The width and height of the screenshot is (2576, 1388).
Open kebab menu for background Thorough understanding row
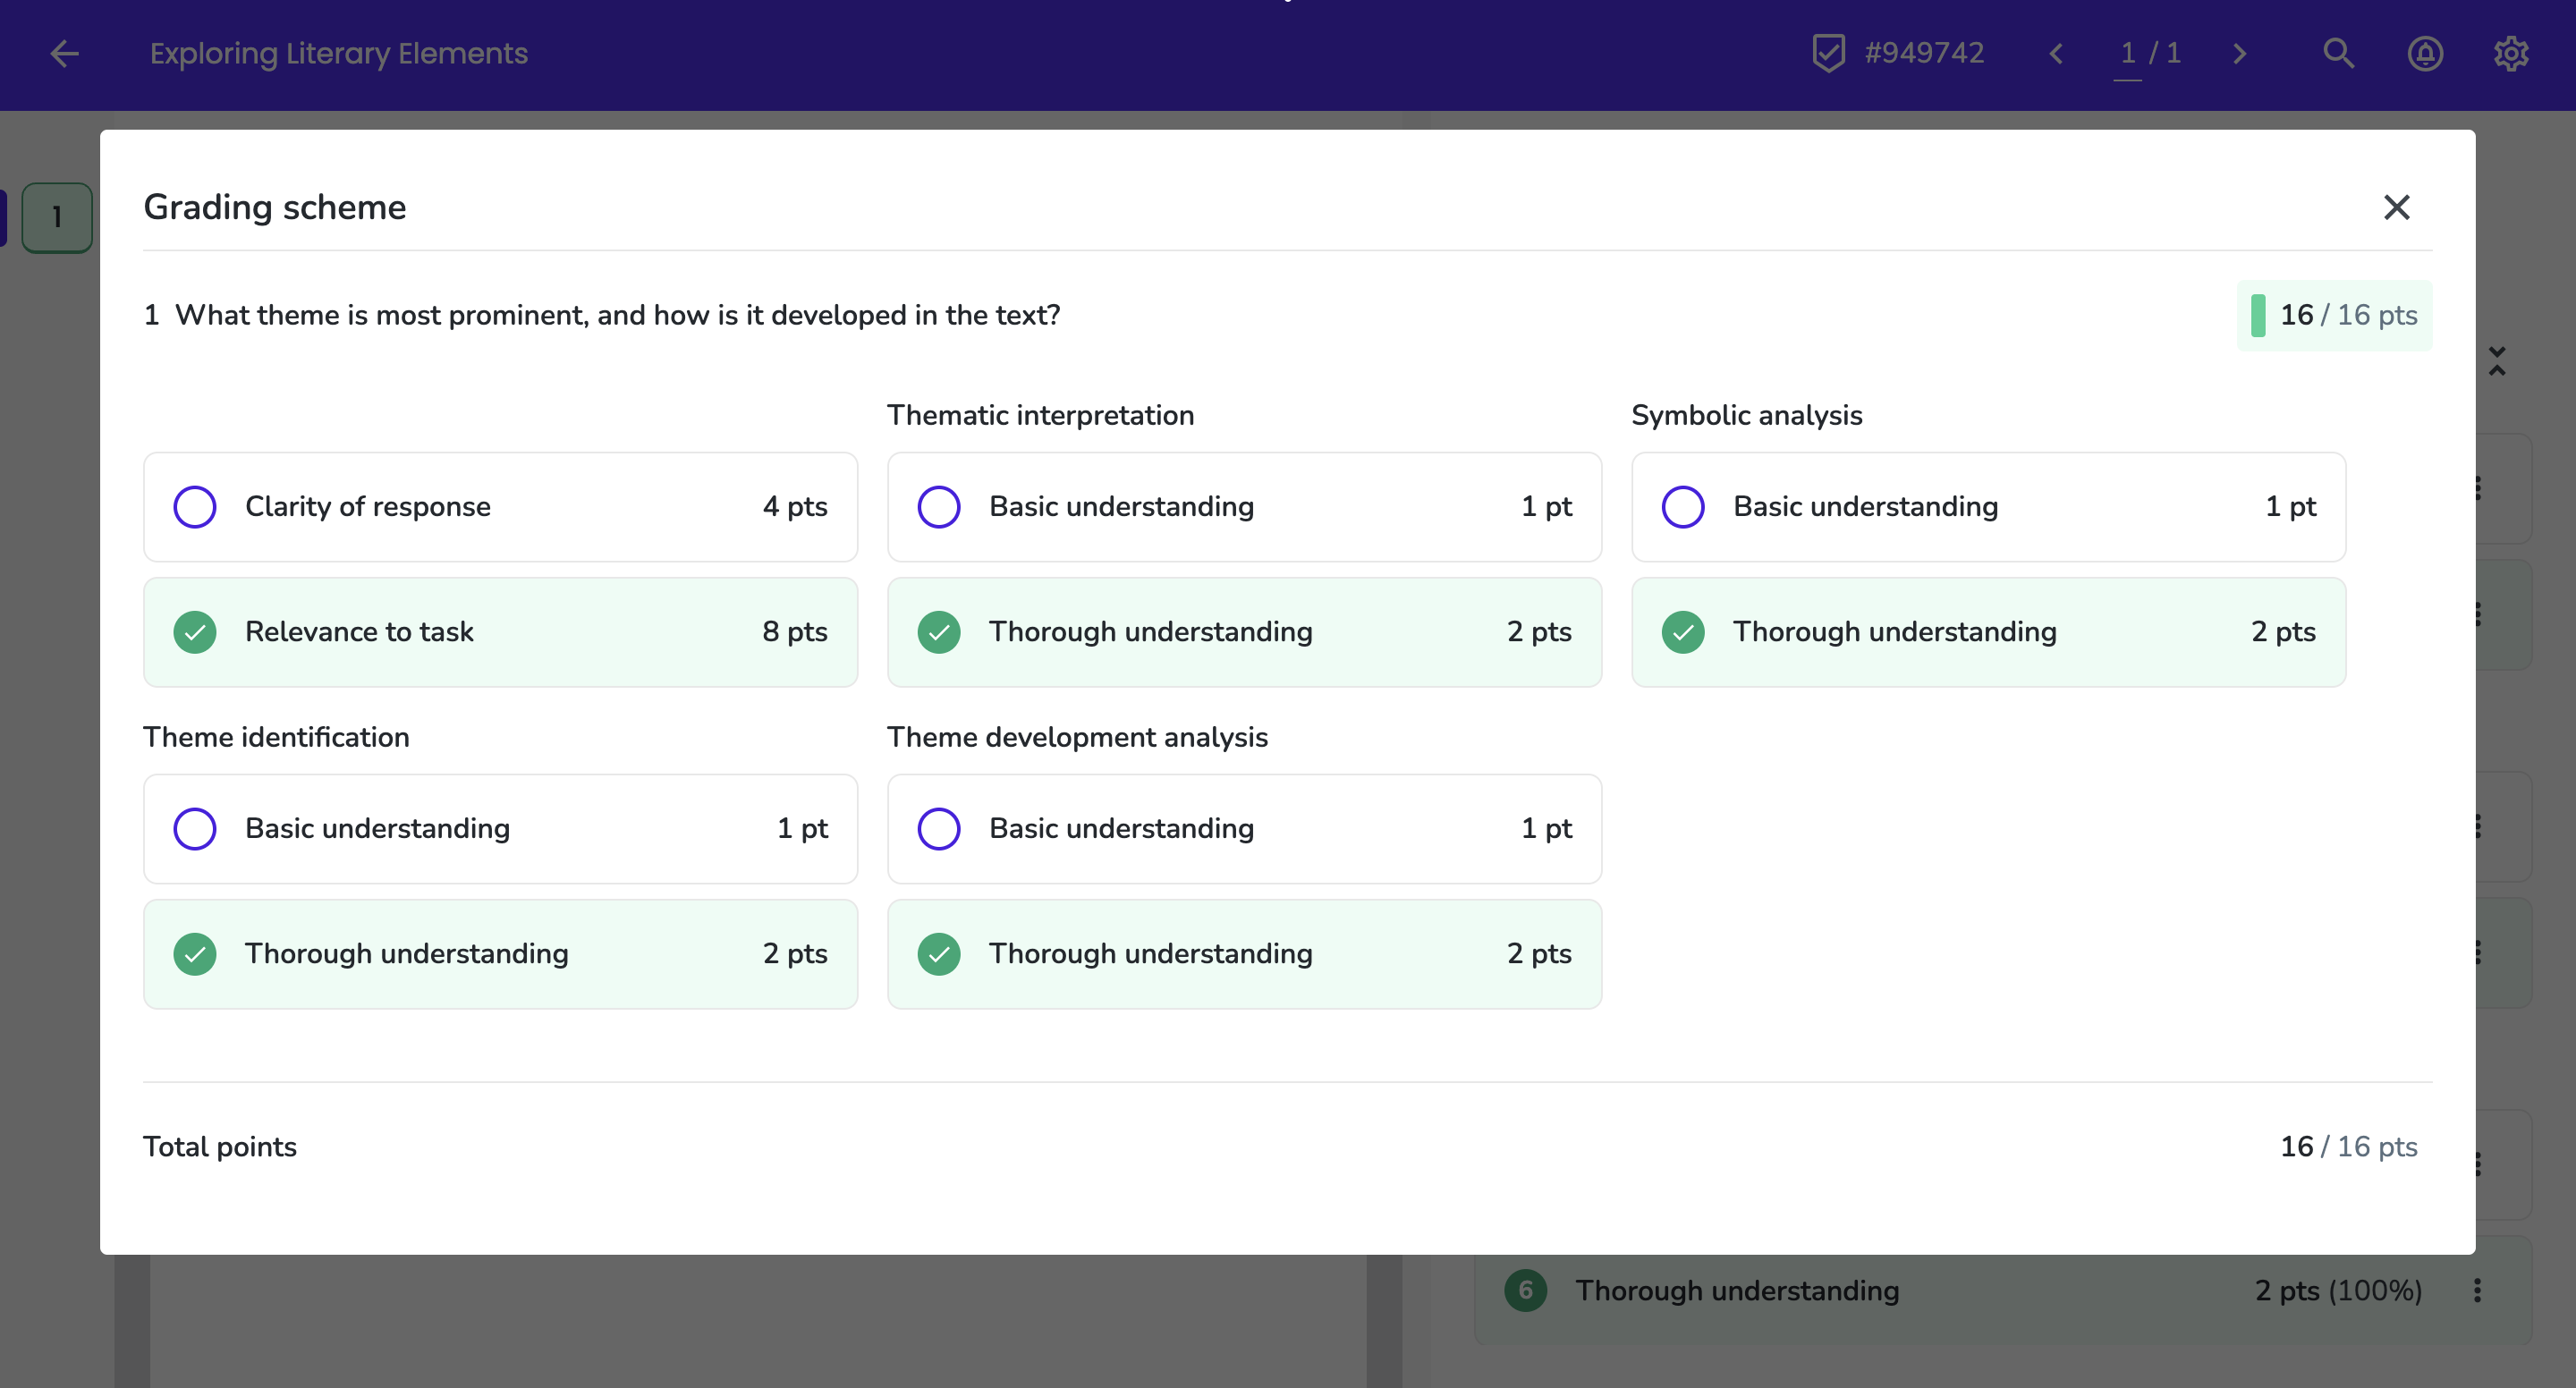tap(2477, 1290)
